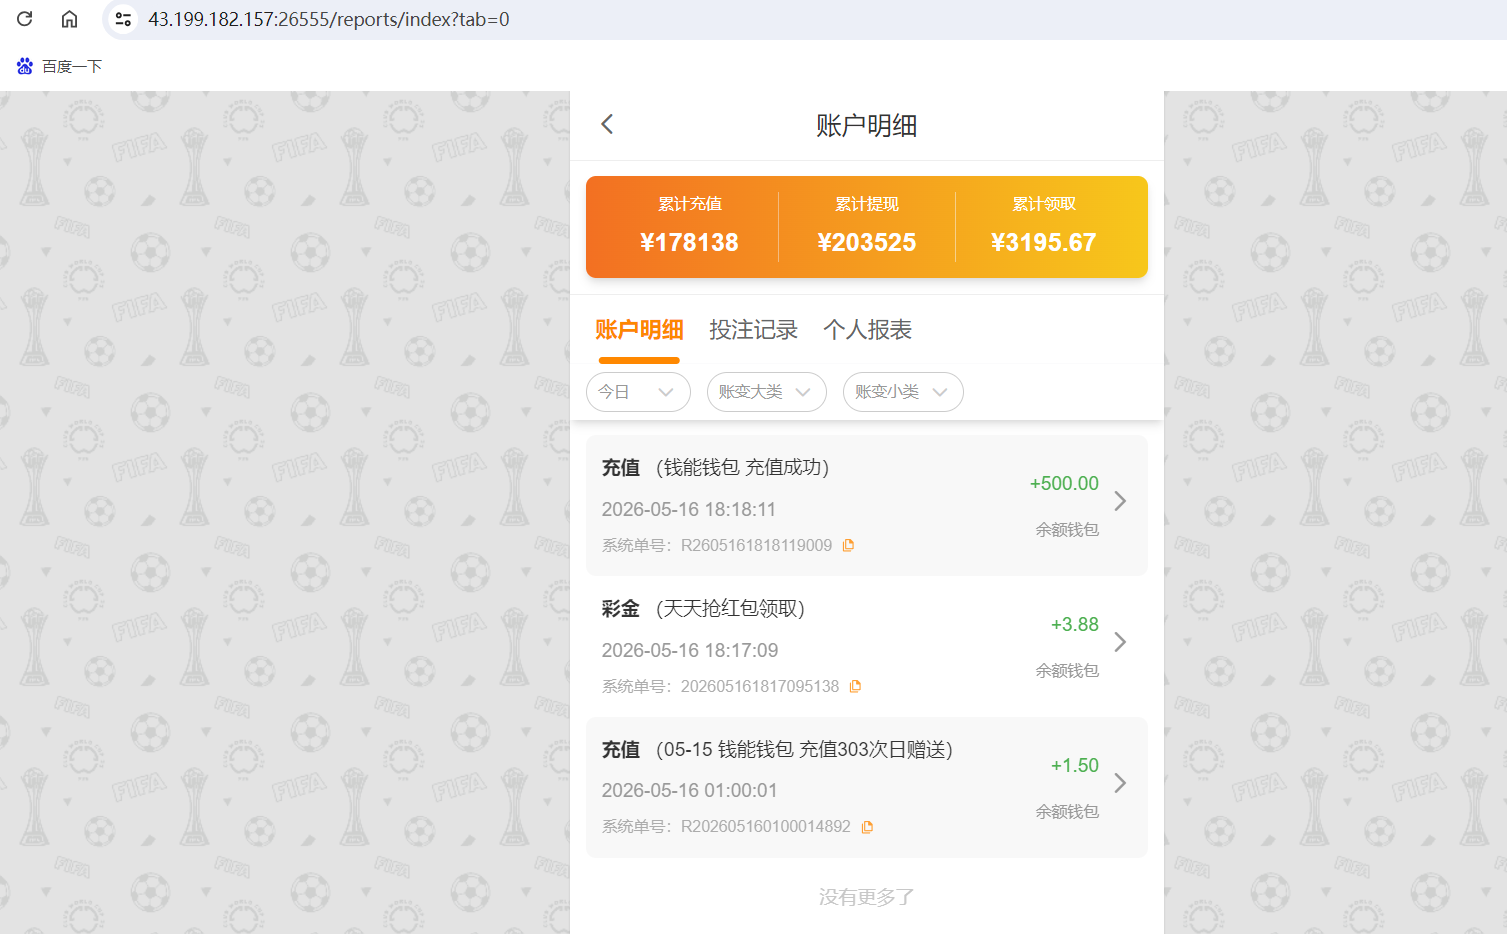The image size is (1507, 934).
Task: Go back using the left arrow icon
Action: pos(607,124)
